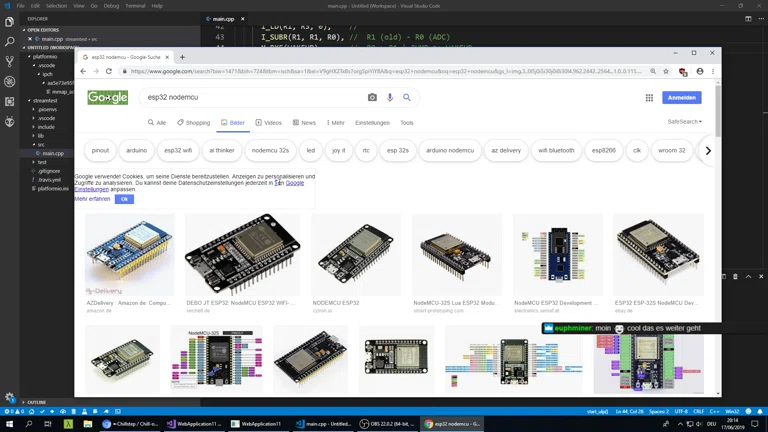Click the Anmelden sign-in button
Viewport: 768px width, 432px height.
click(x=681, y=98)
